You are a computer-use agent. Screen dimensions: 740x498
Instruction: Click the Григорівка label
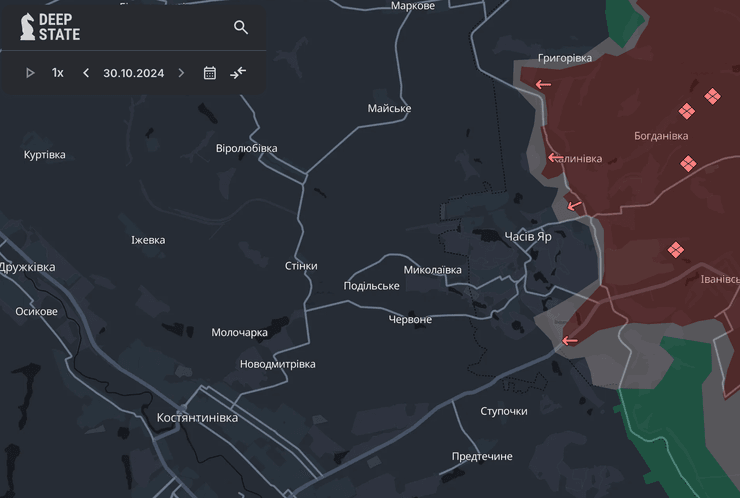click(565, 58)
